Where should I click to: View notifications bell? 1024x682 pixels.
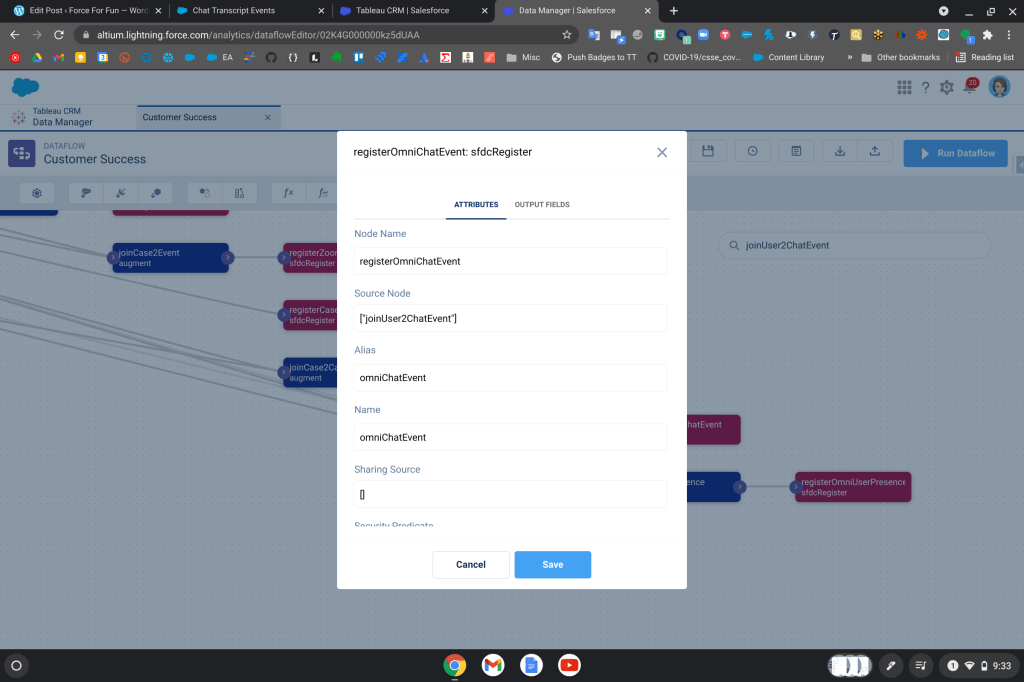(968, 88)
